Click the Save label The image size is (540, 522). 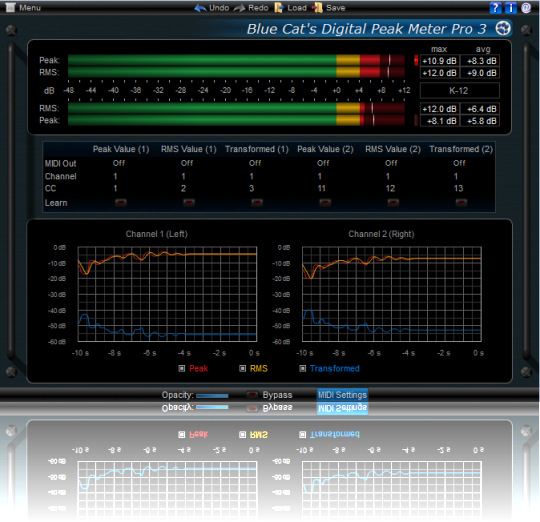(x=335, y=8)
